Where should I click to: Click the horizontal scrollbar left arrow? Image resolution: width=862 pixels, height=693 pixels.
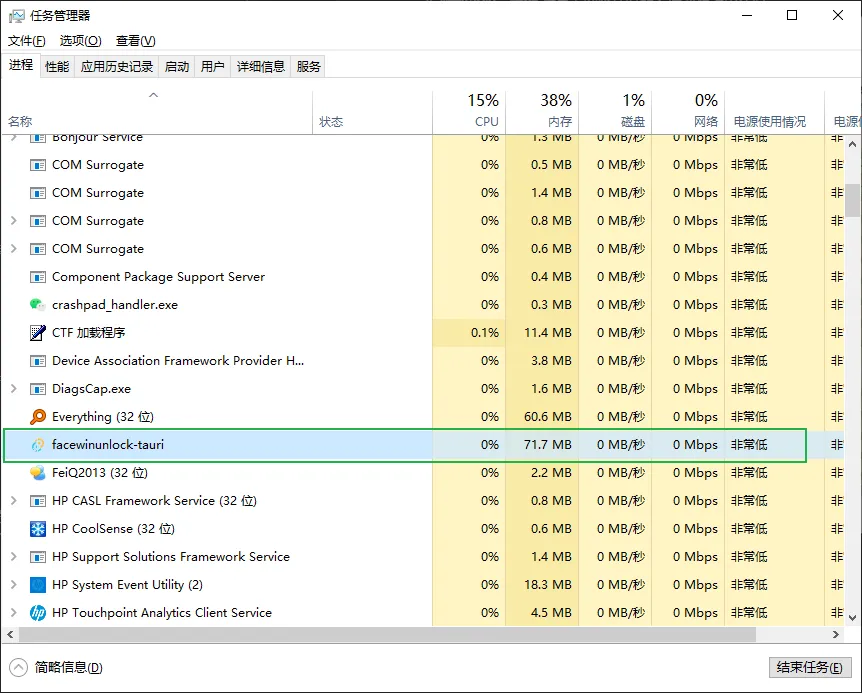10,634
